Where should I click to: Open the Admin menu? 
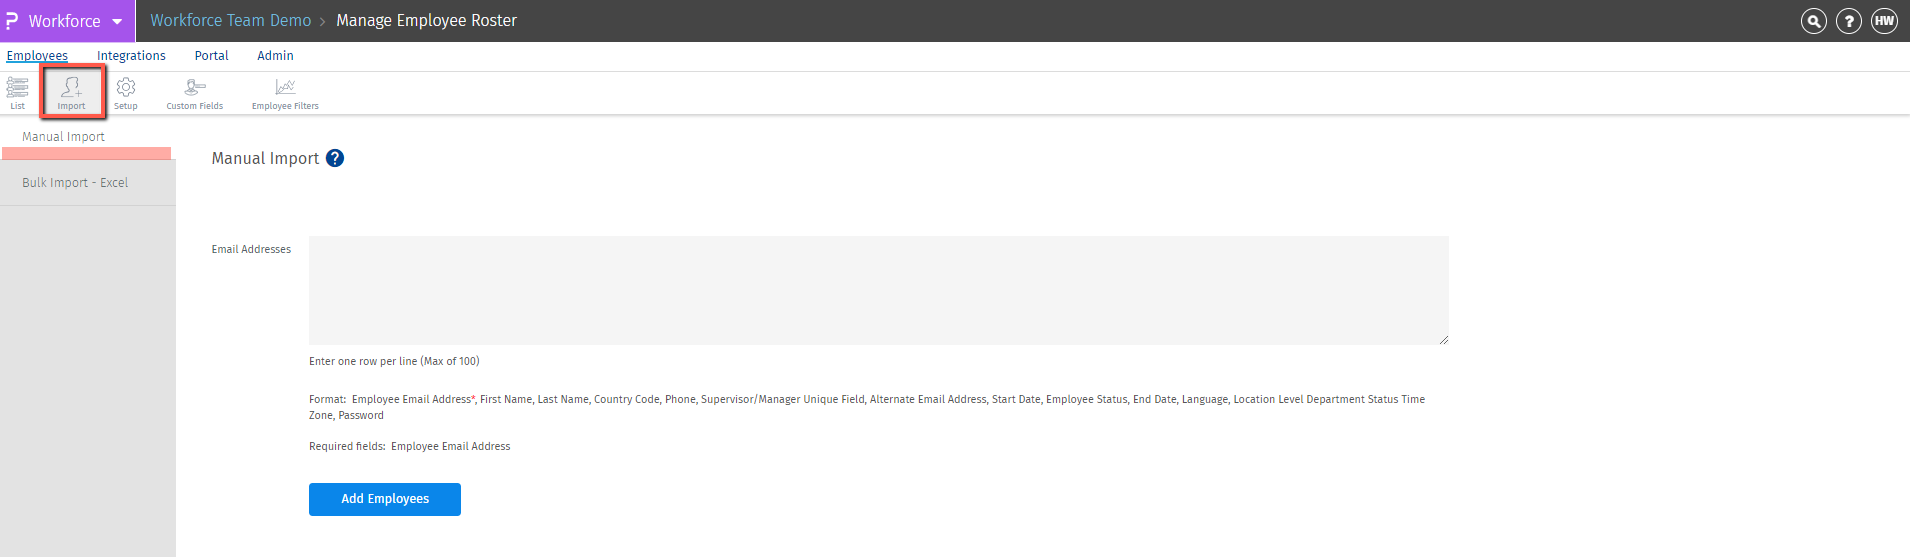(x=275, y=56)
